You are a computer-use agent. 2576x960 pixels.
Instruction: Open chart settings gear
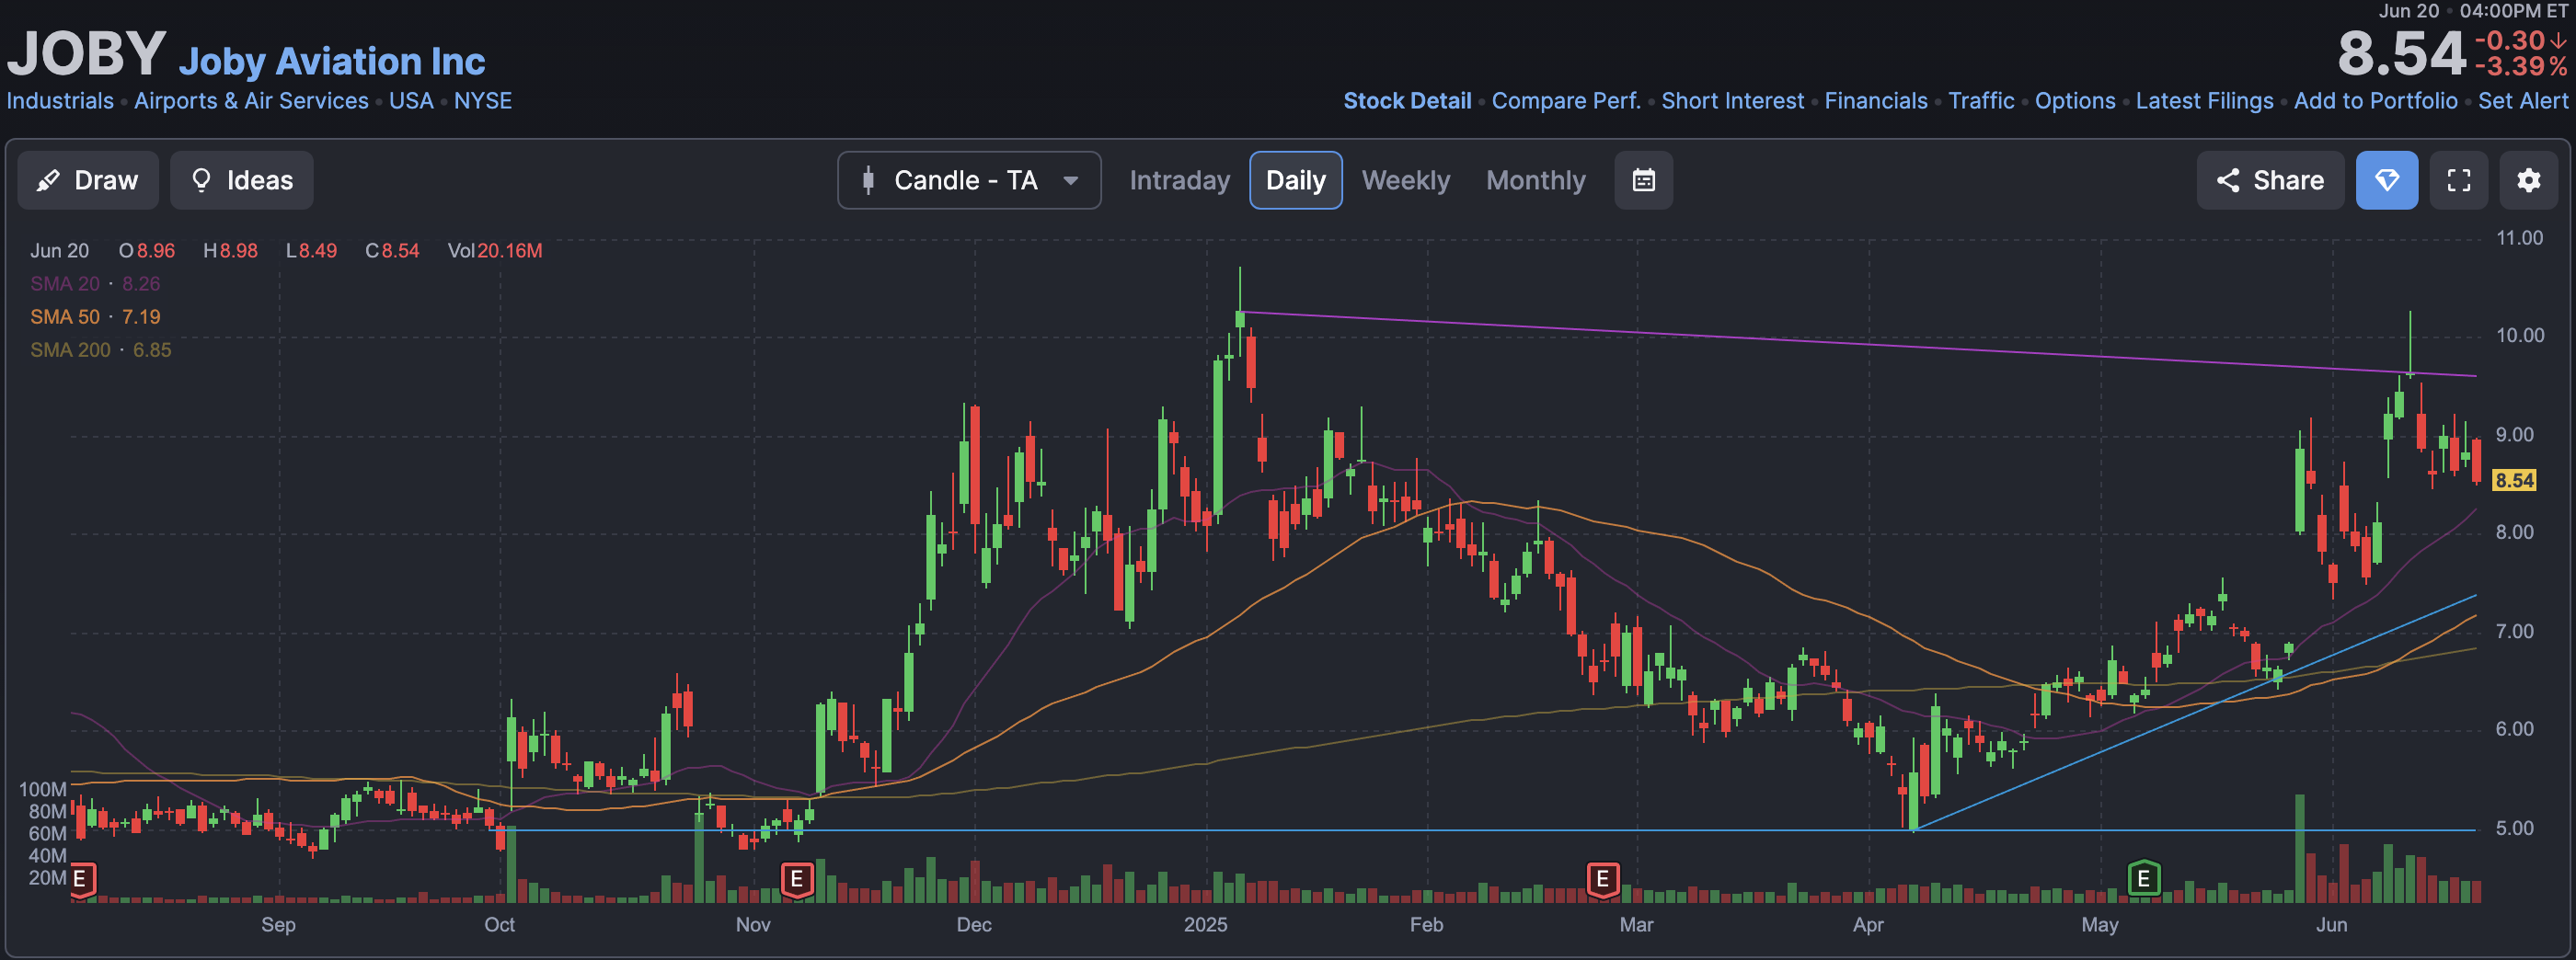[2528, 180]
